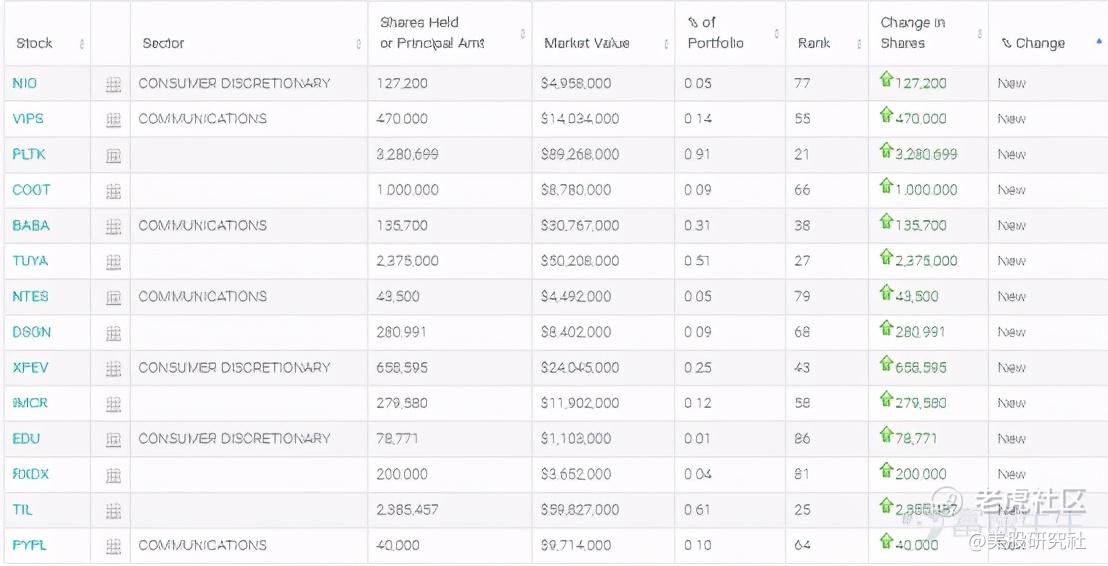
Task: Click the table icon beside VIPS
Action: coord(113,119)
